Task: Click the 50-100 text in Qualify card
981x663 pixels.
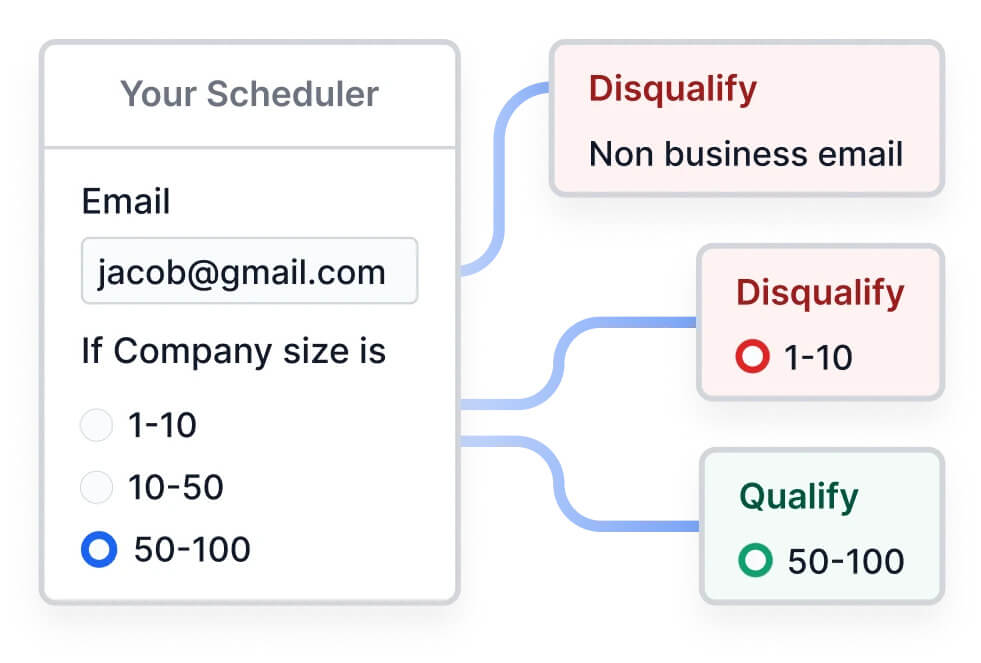Action: (845, 562)
